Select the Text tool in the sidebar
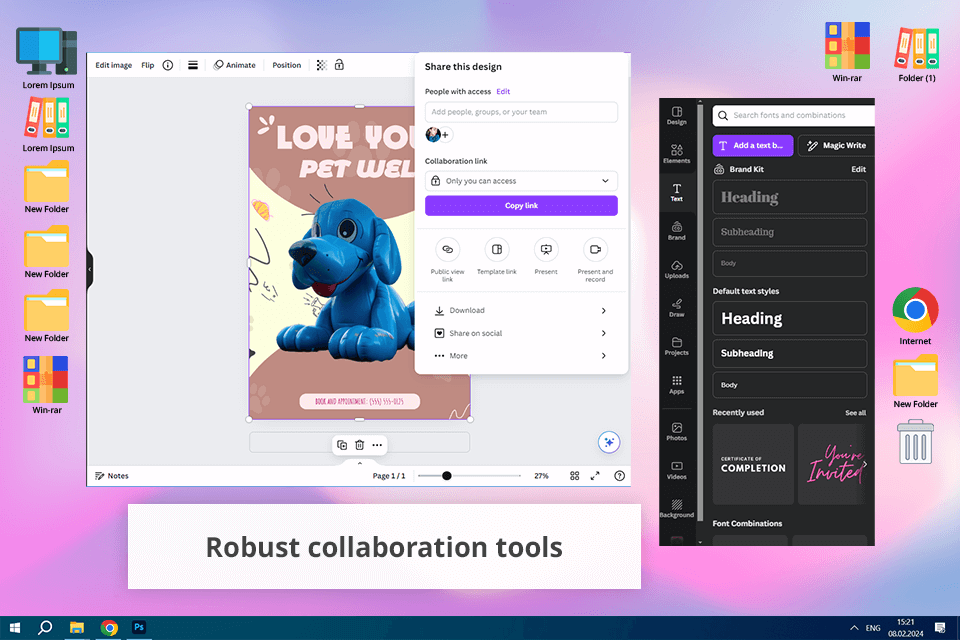Image resolution: width=960 pixels, height=640 pixels. (x=677, y=192)
